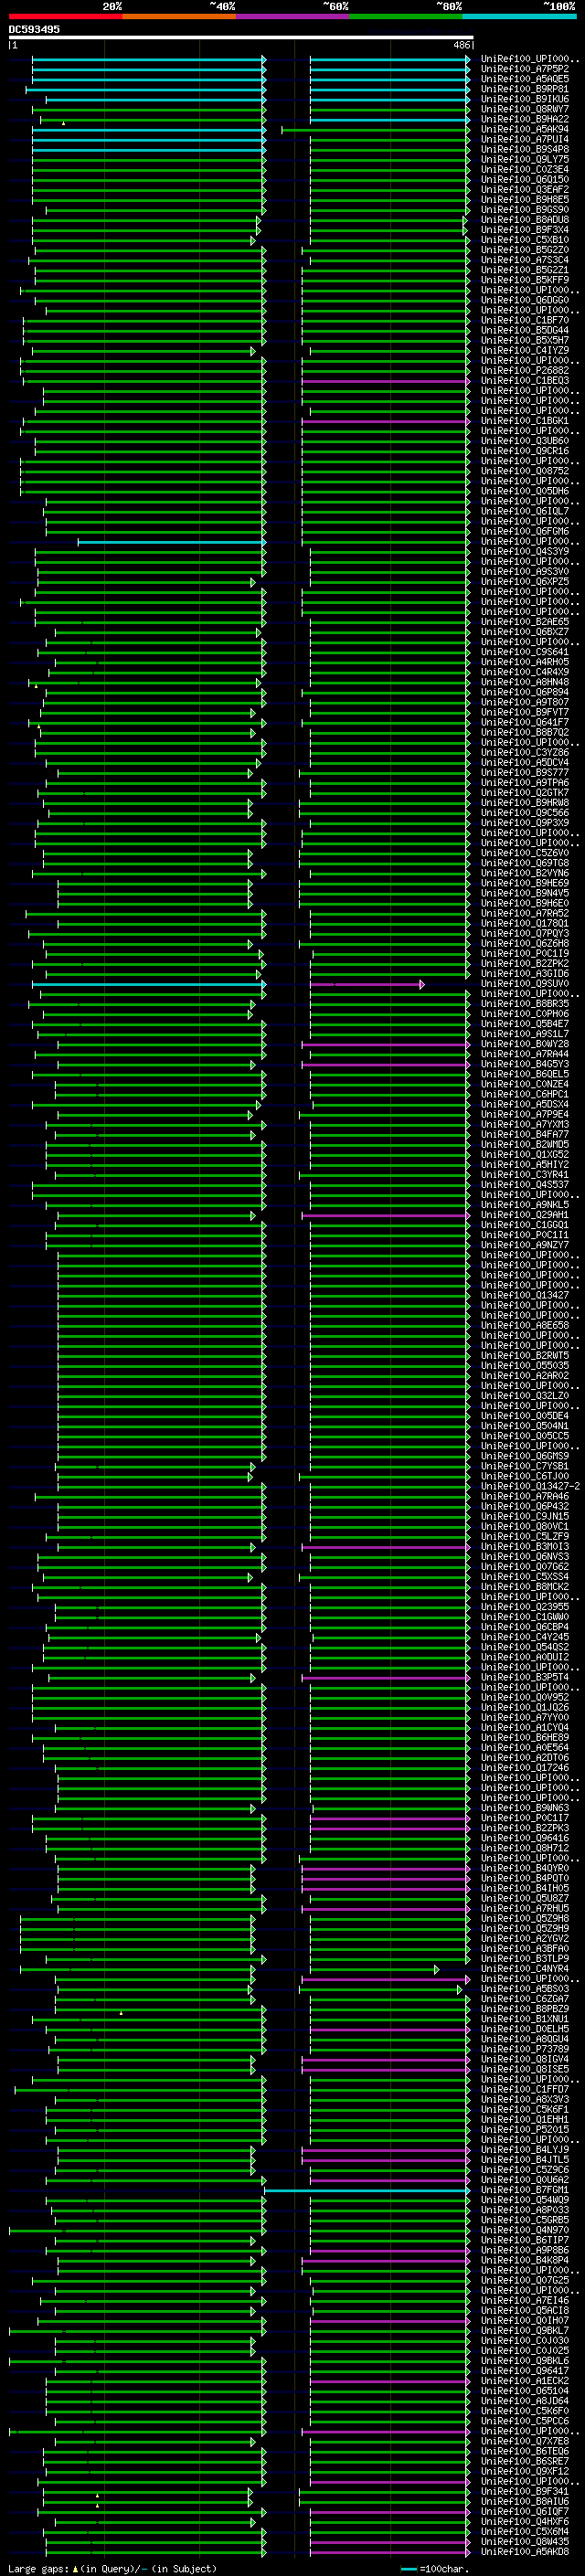Click label UniRef100_A7PUI4
Viewport: 585px width, 2576px height.
pyautogui.click(x=525, y=139)
